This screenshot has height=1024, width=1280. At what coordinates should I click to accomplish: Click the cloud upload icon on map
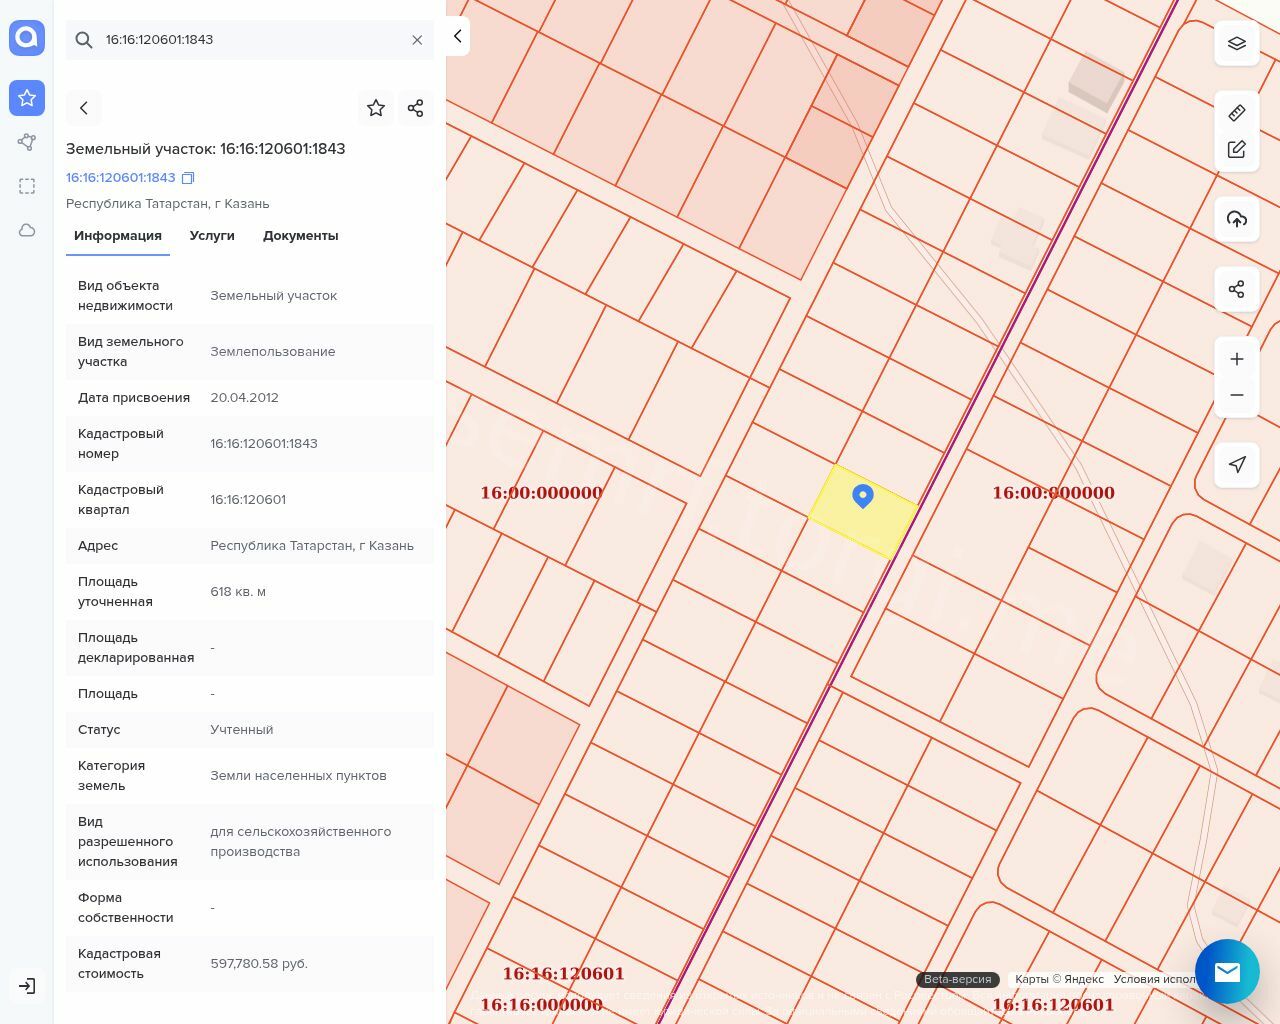tap(1237, 219)
